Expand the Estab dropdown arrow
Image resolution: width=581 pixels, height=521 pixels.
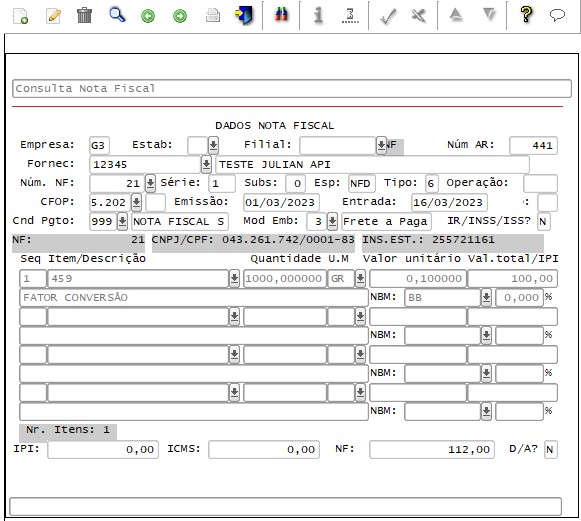[213, 145]
